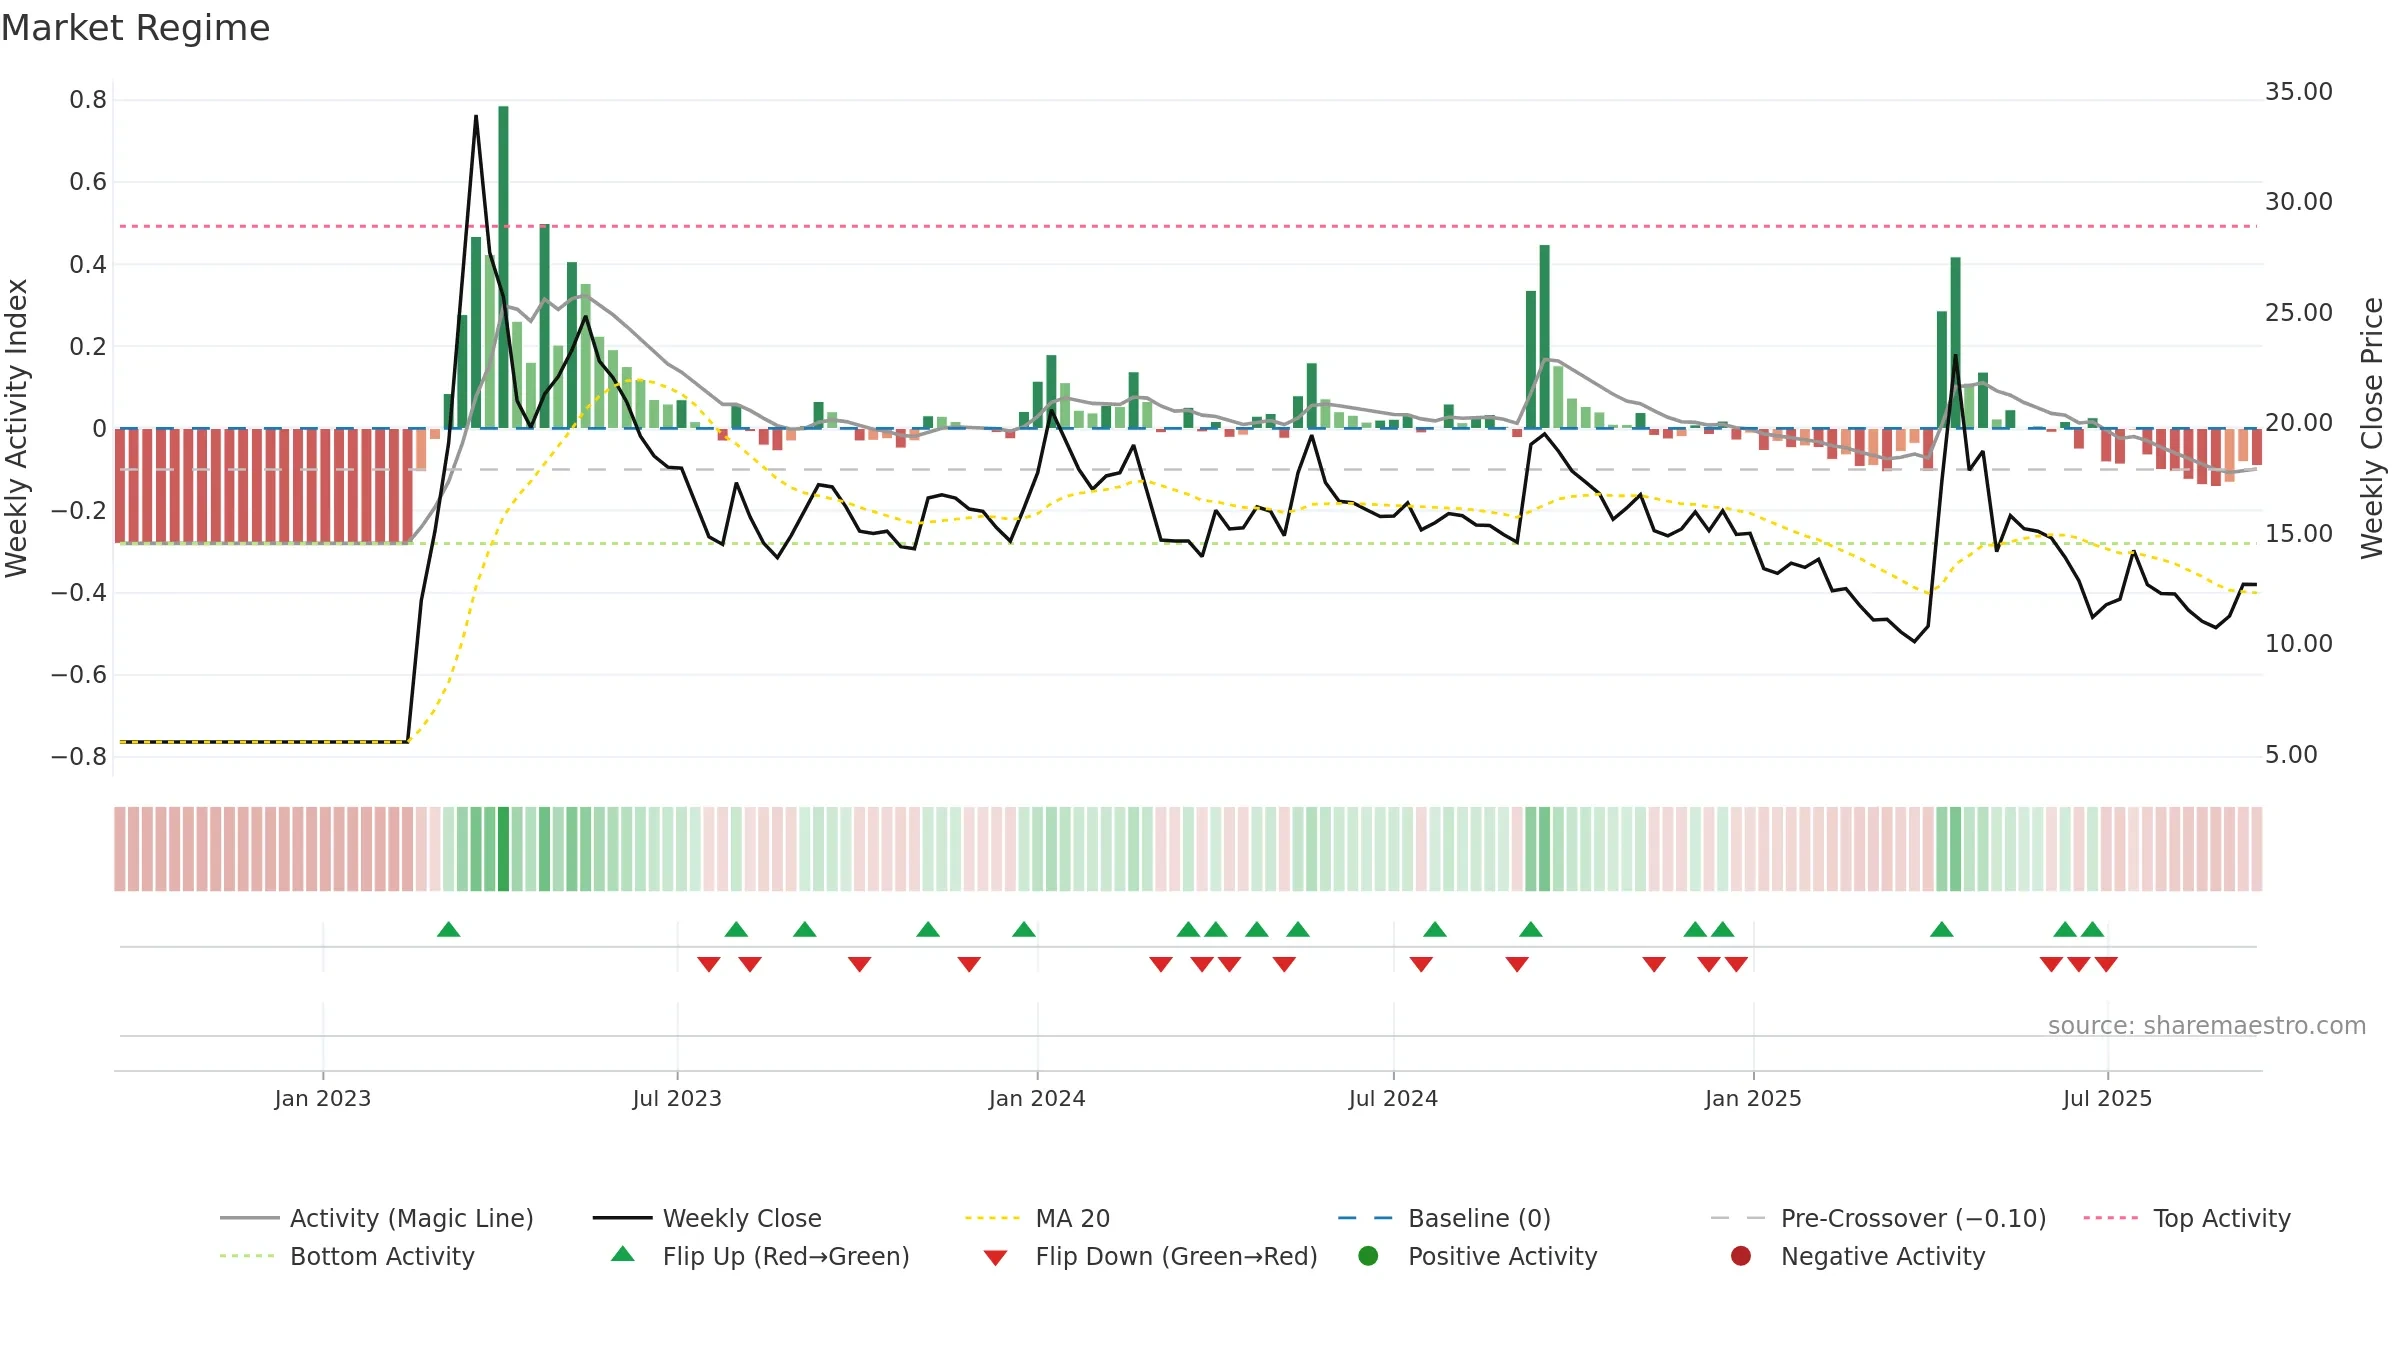Click the Jul 2024 x-axis label
The width and height of the screenshot is (2400, 1350).
(x=1393, y=1098)
